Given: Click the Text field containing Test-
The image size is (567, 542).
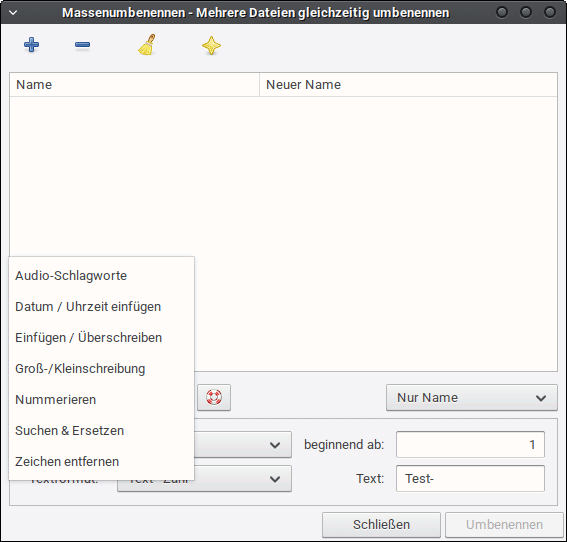Looking at the screenshot, I should [x=470, y=479].
